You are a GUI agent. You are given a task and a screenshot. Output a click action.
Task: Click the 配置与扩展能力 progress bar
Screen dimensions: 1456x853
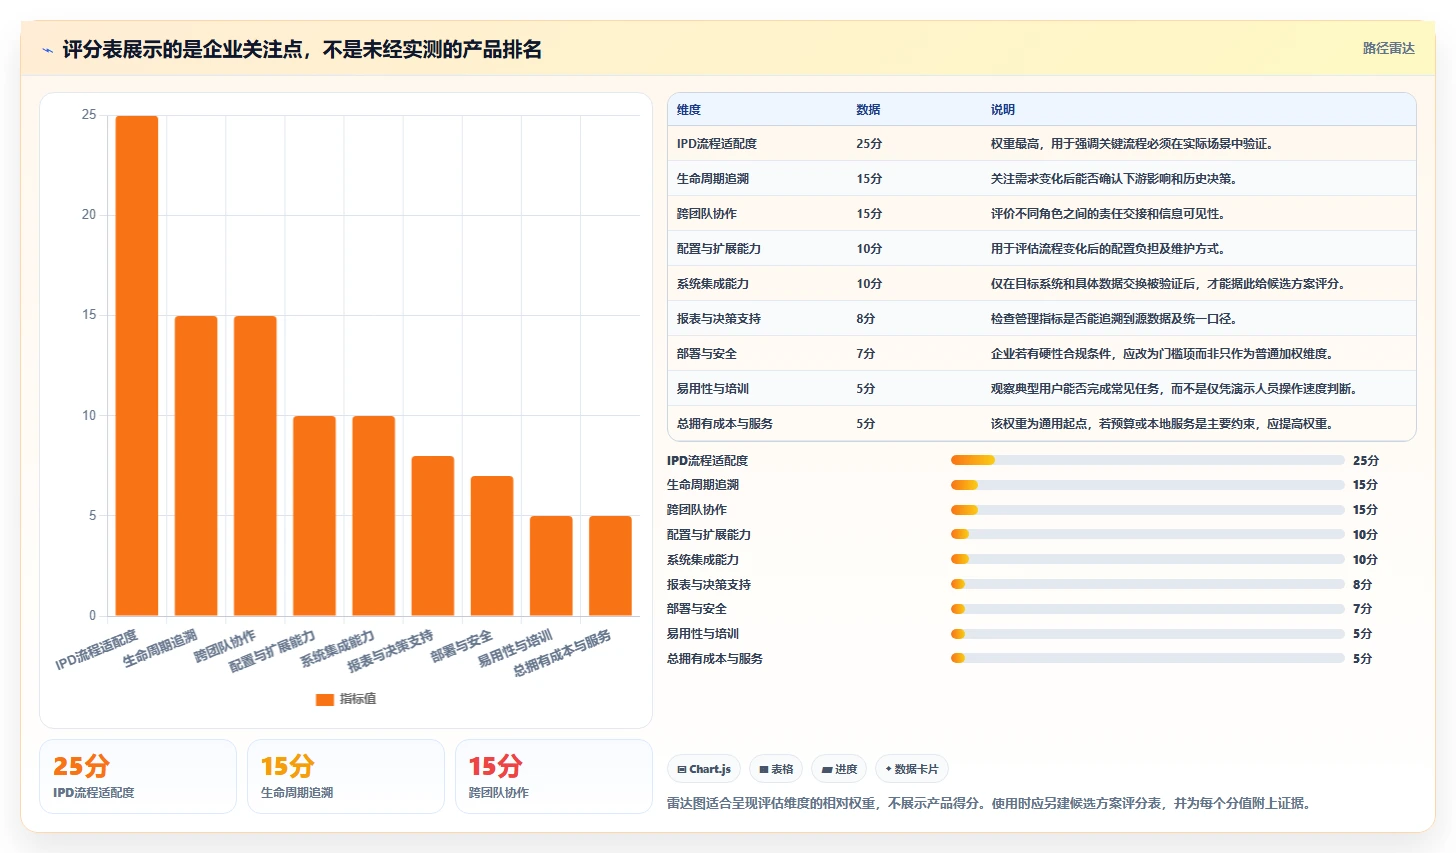(1147, 534)
